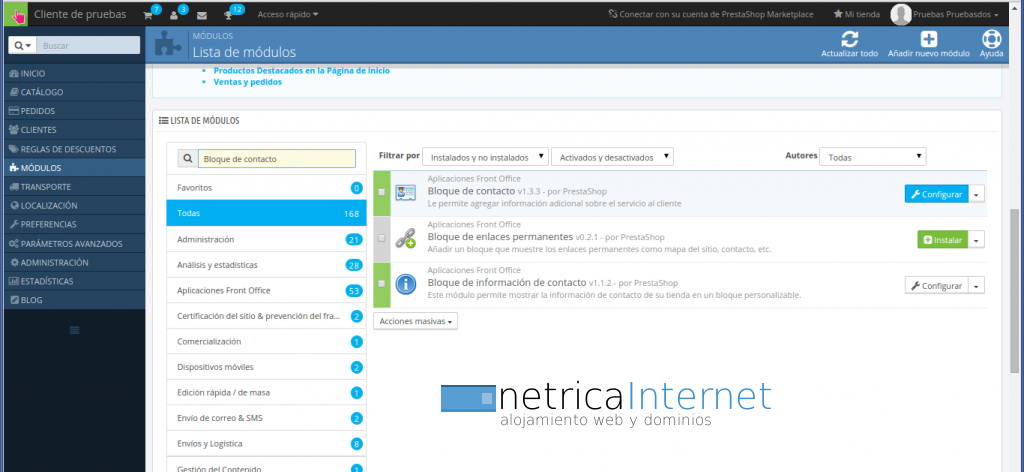
Task: Click the Buscar field in the sidebar
Action: (x=88, y=45)
